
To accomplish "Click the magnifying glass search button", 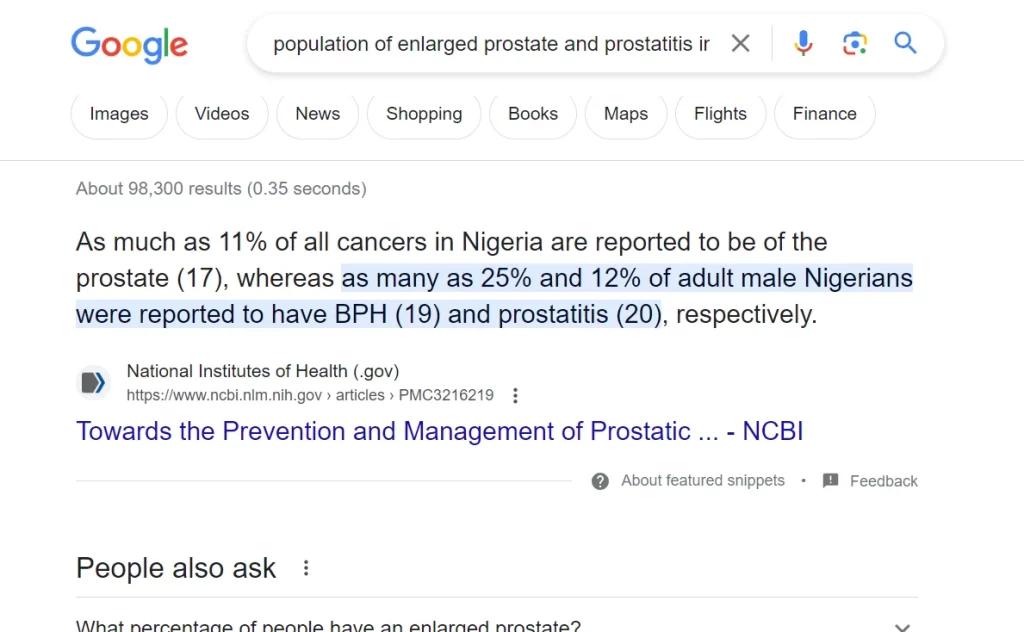I will pyautogui.click(x=905, y=43).
